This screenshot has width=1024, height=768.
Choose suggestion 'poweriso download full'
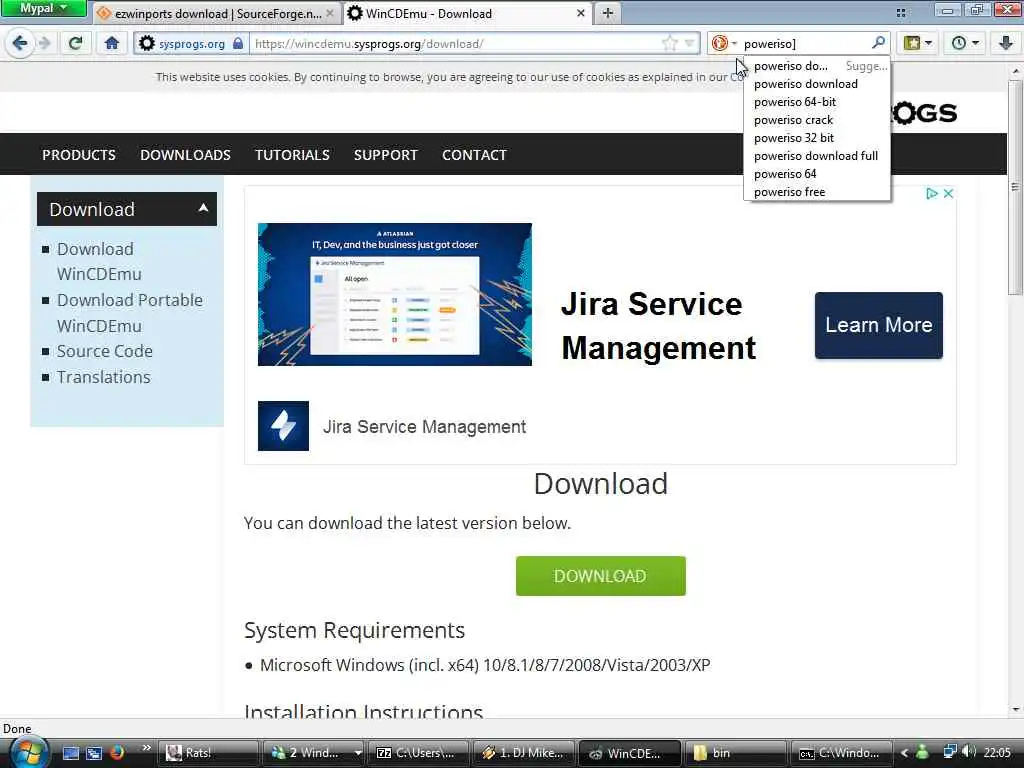(x=816, y=156)
